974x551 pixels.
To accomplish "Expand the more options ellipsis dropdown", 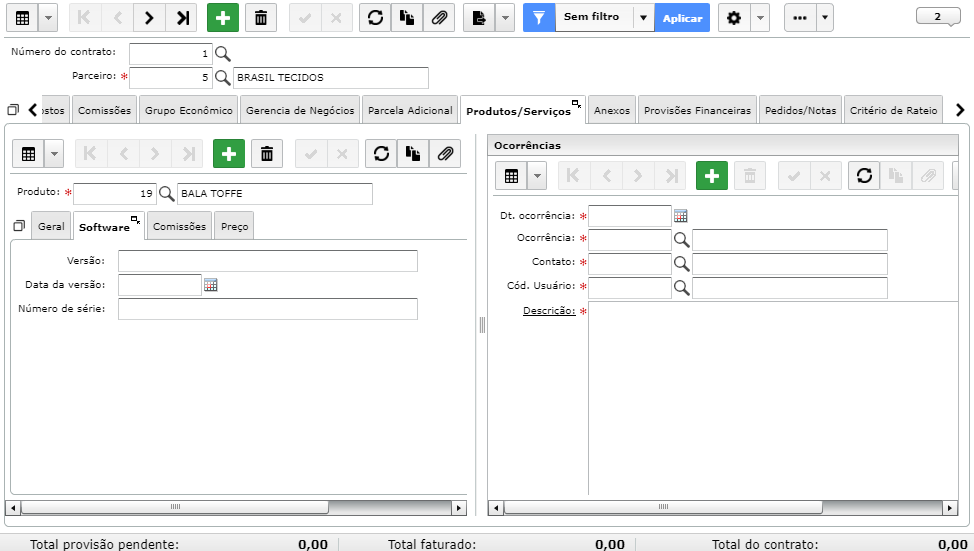I will click(x=825, y=18).
